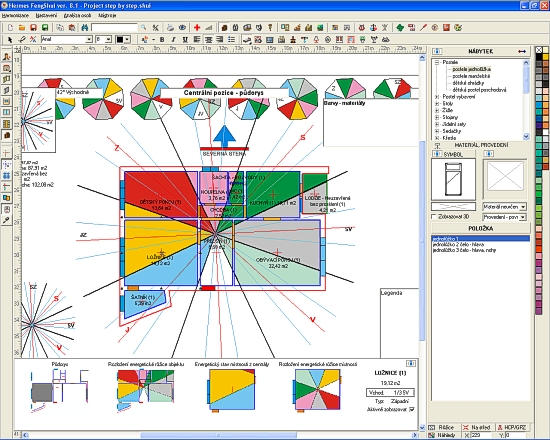Pick the yellow color swatch in palette
550x440 pixels.
point(546,56)
